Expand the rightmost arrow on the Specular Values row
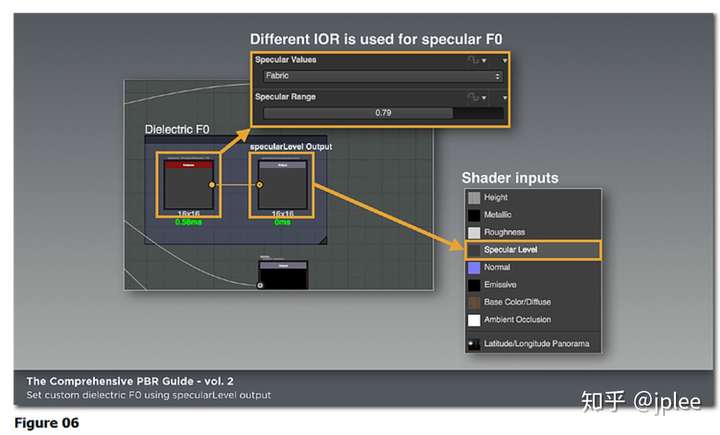 505,60
